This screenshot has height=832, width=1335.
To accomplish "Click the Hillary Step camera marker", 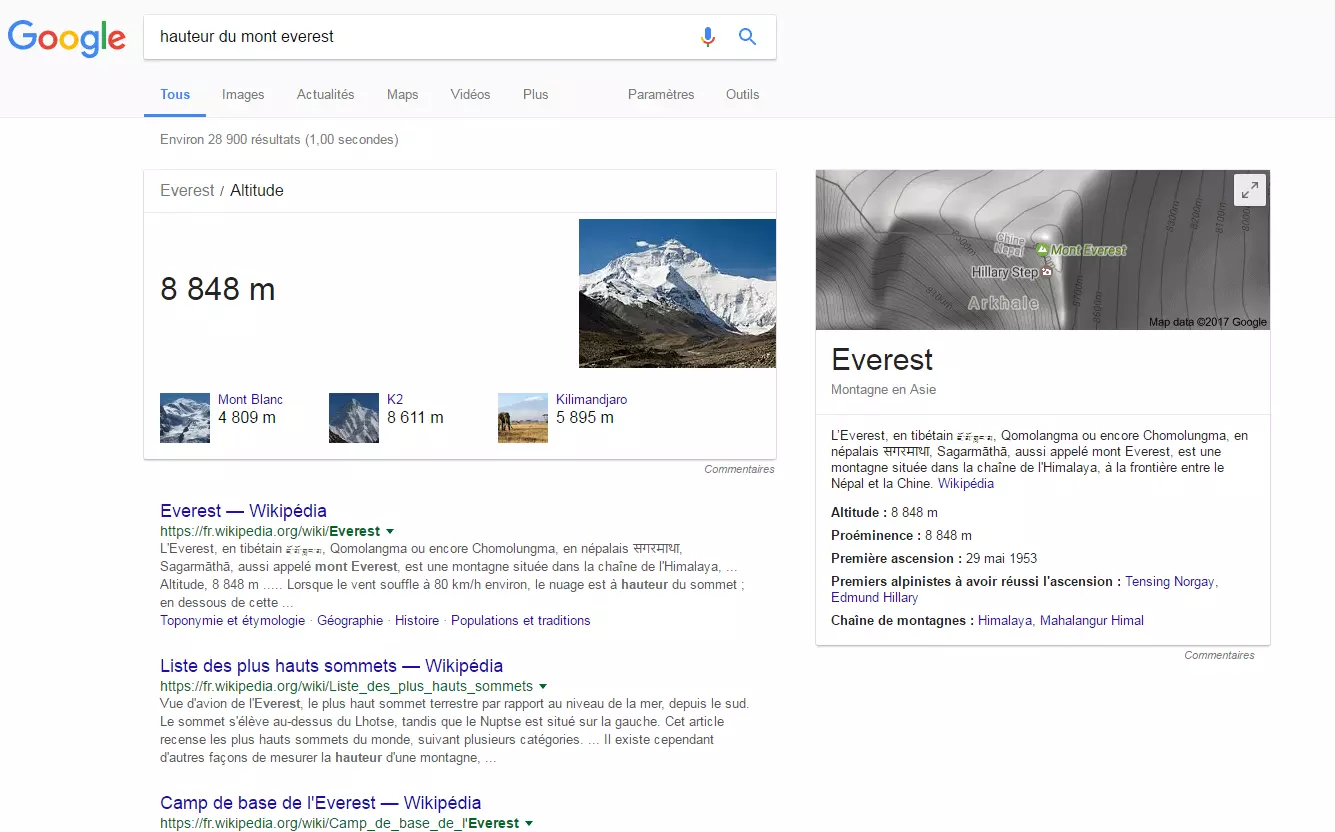I will (1047, 272).
